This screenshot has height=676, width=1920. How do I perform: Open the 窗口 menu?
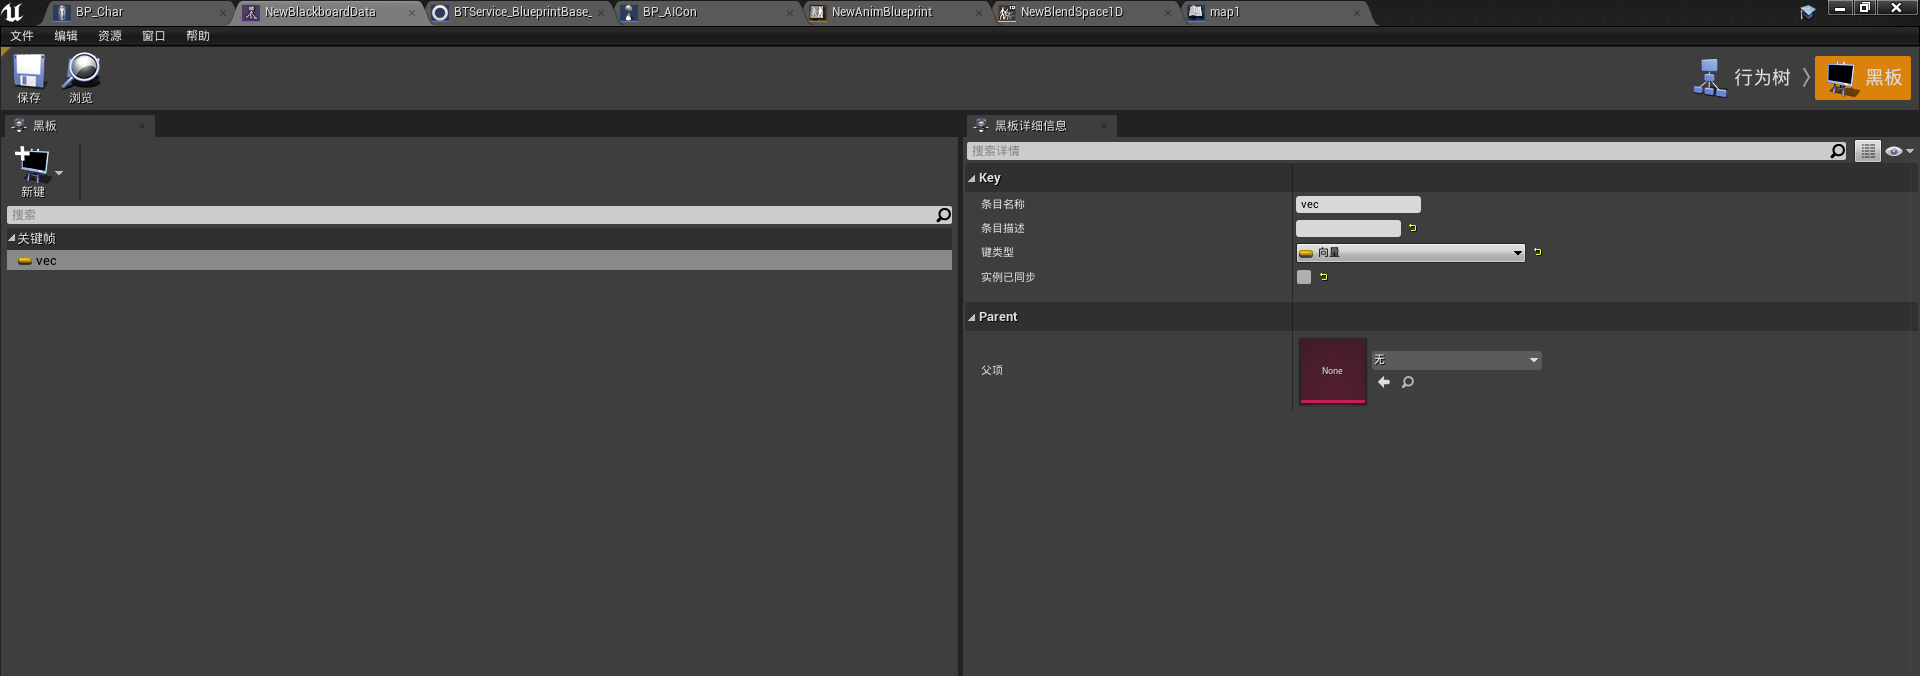[x=154, y=36]
